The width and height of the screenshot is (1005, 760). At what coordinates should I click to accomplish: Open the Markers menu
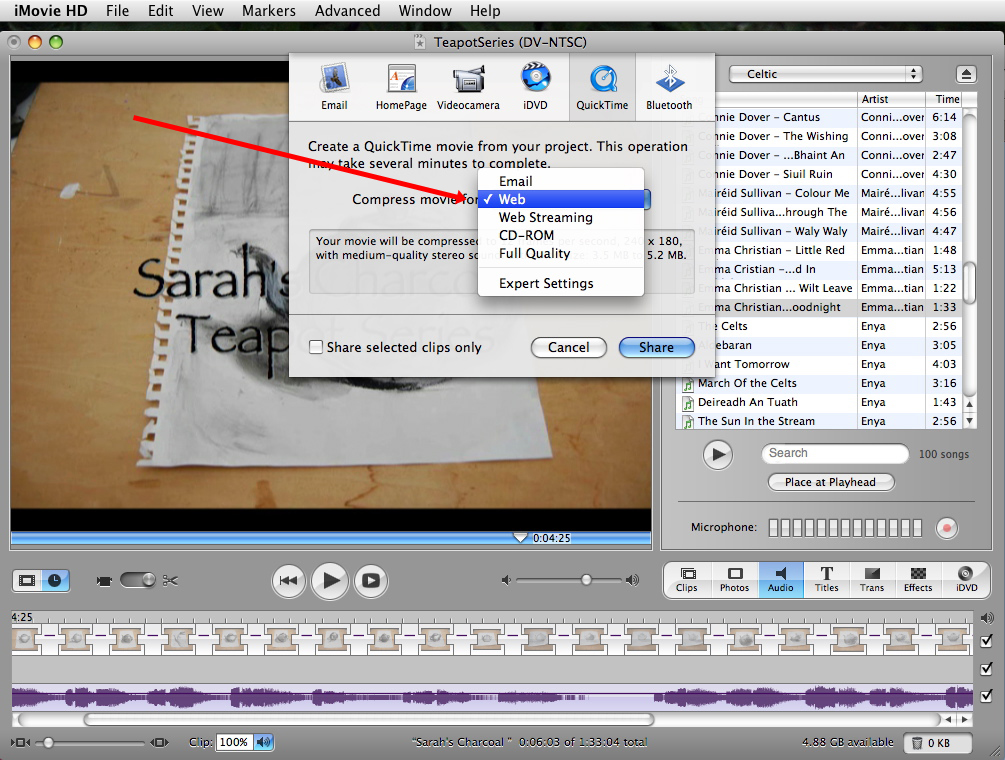(x=269, y=11)
